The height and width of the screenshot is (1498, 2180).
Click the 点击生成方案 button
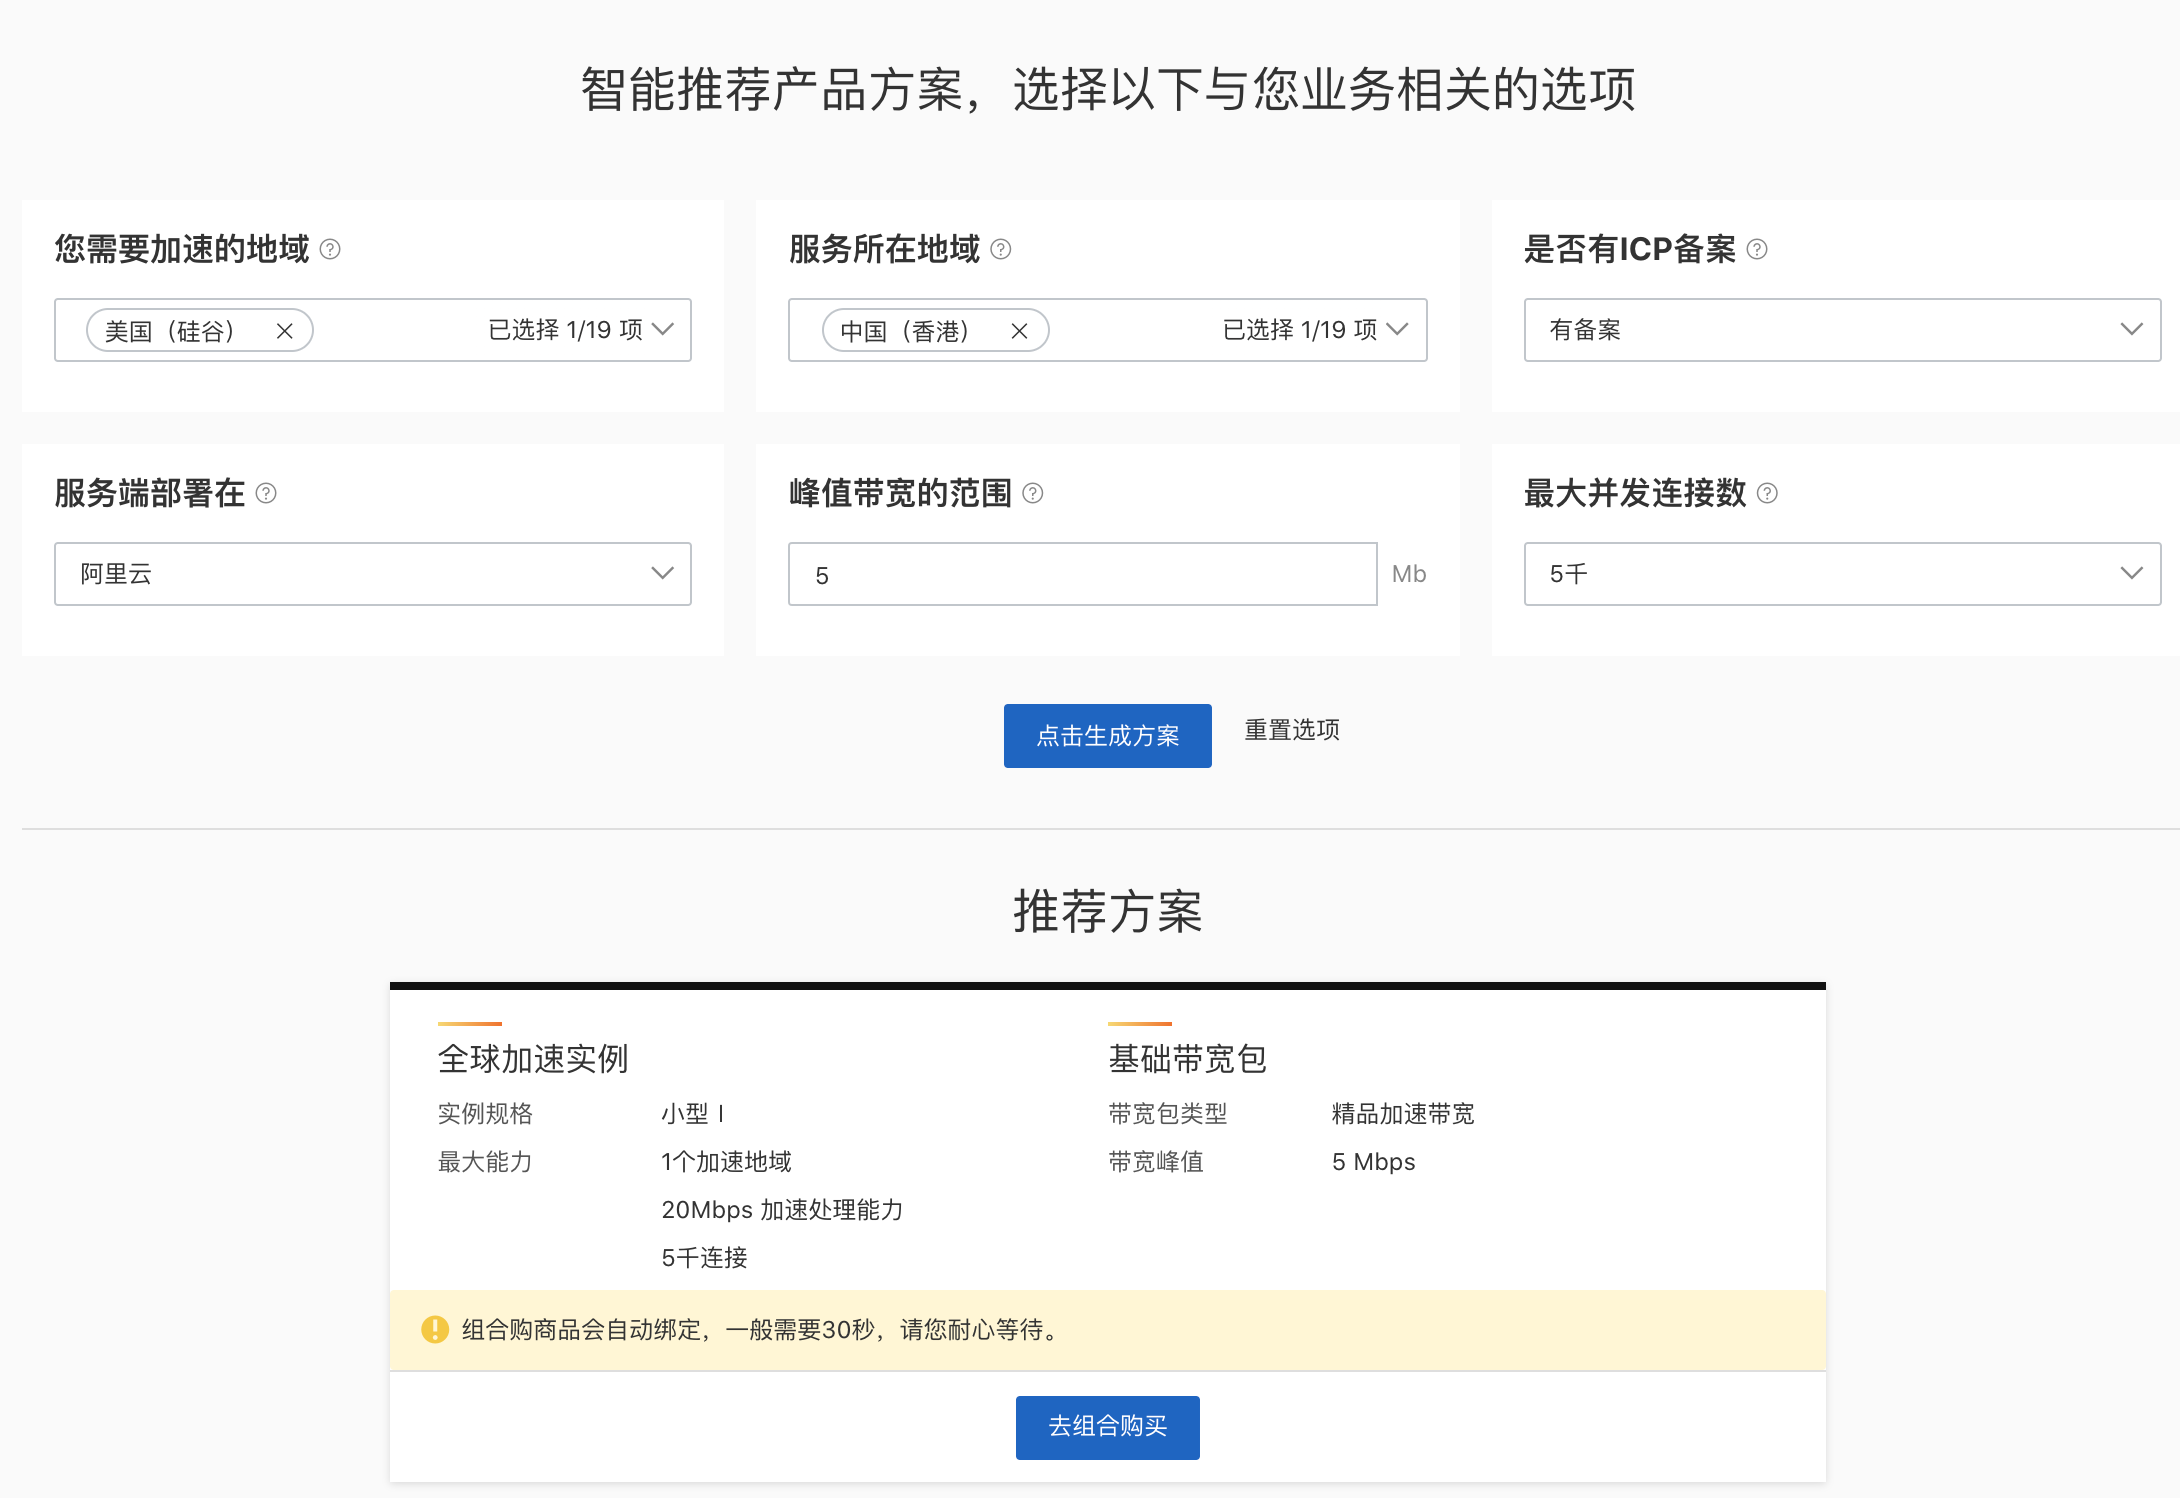[x=1108, y=736]
